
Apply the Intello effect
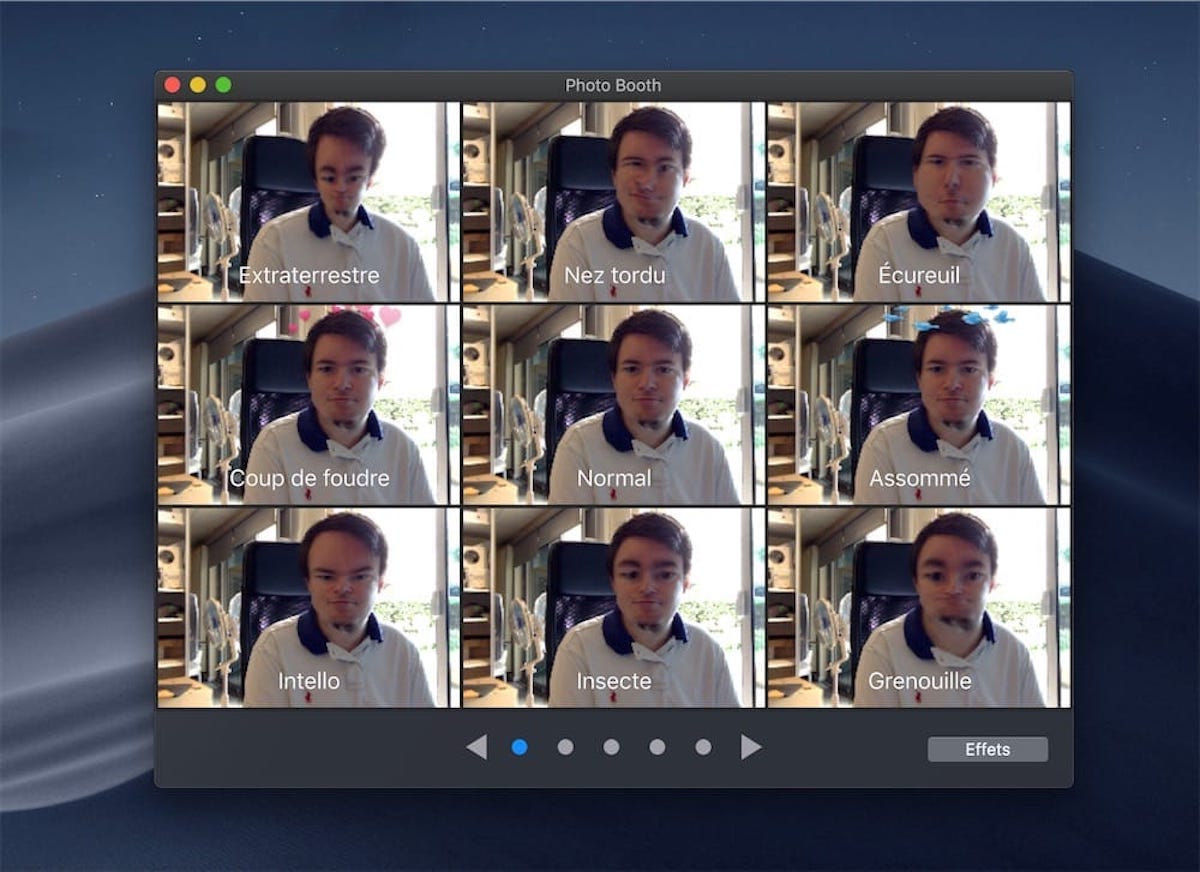point(308,607)
